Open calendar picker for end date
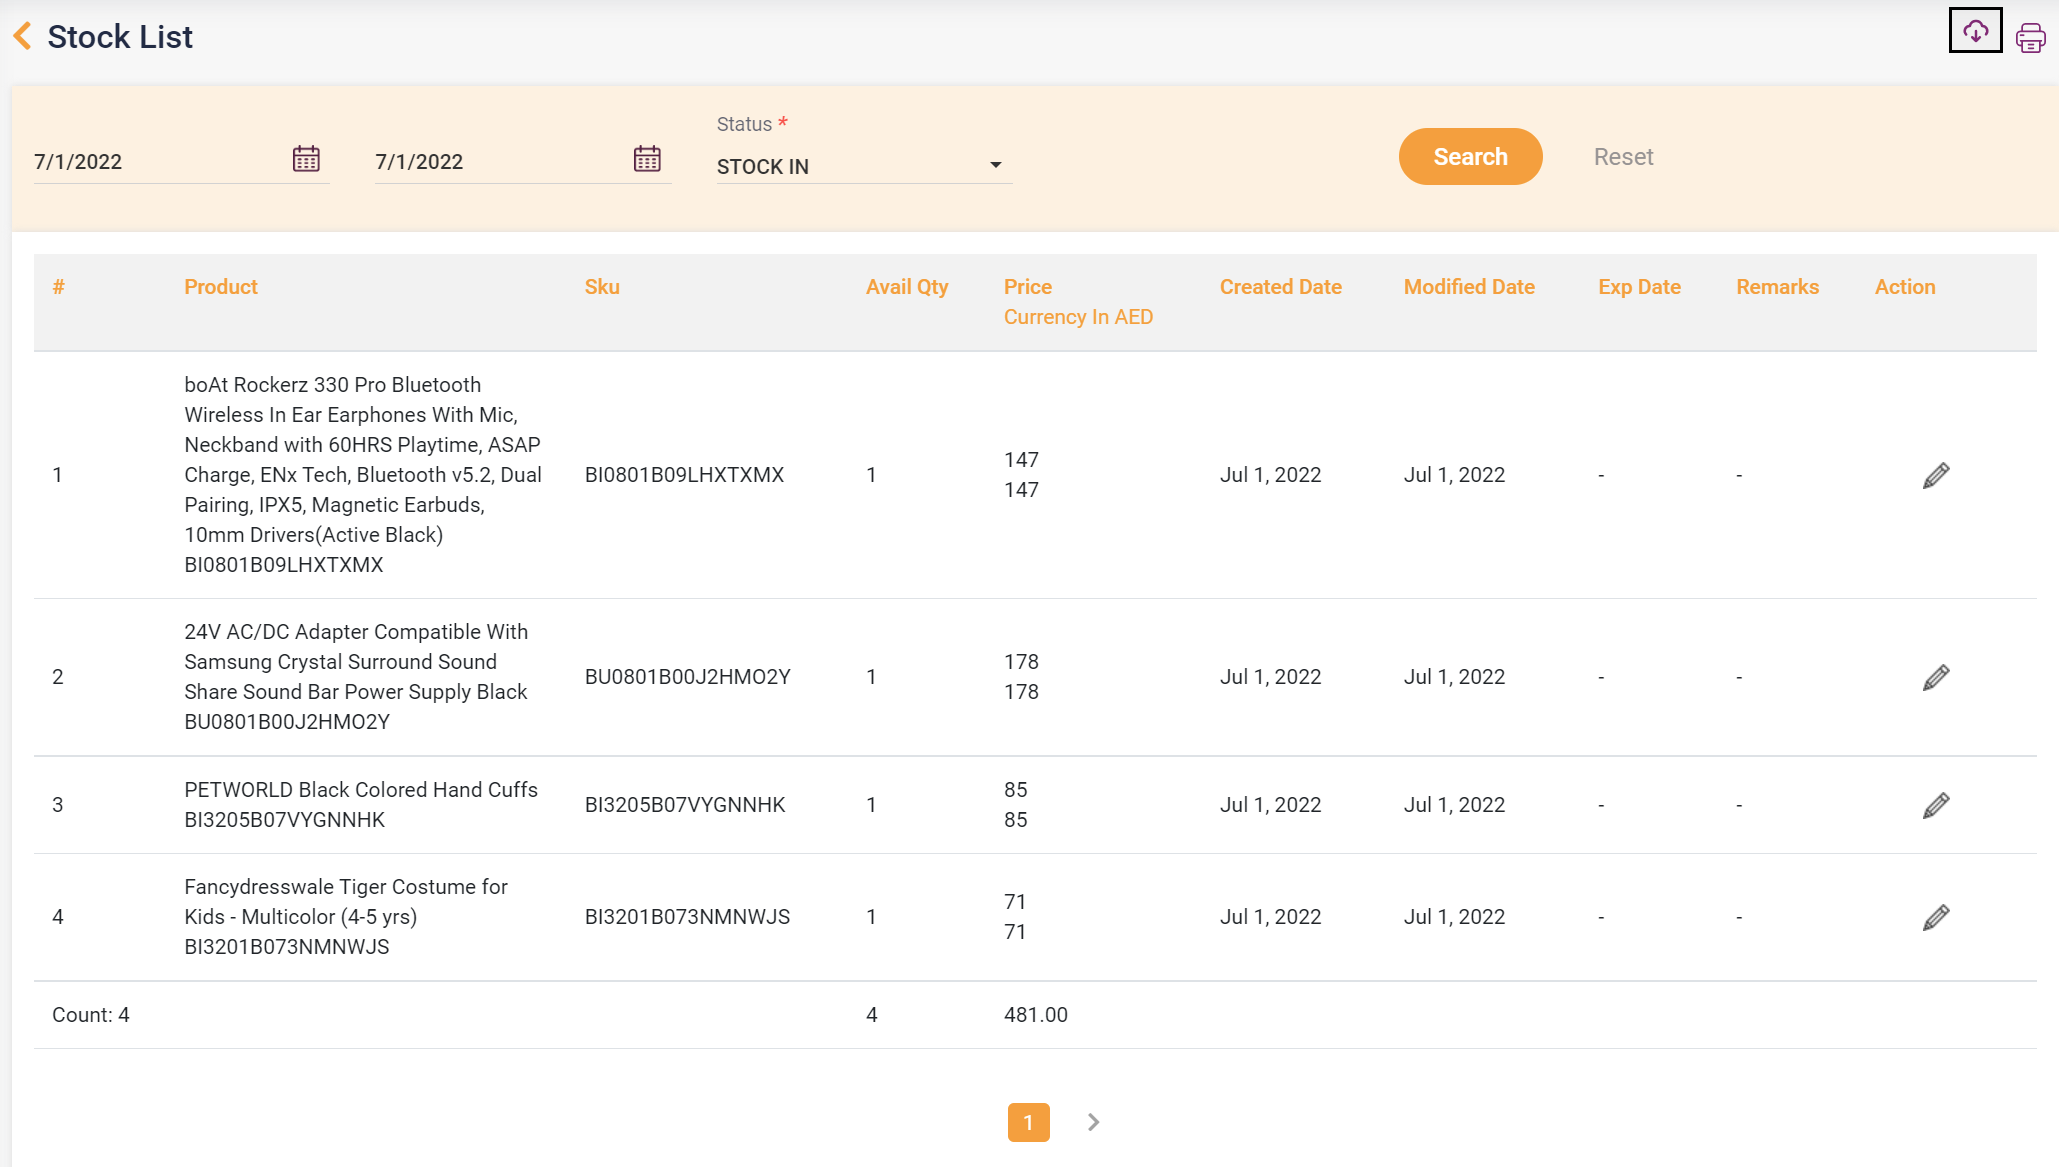This screenshot has width=2059, height=1167. (647, 159)
